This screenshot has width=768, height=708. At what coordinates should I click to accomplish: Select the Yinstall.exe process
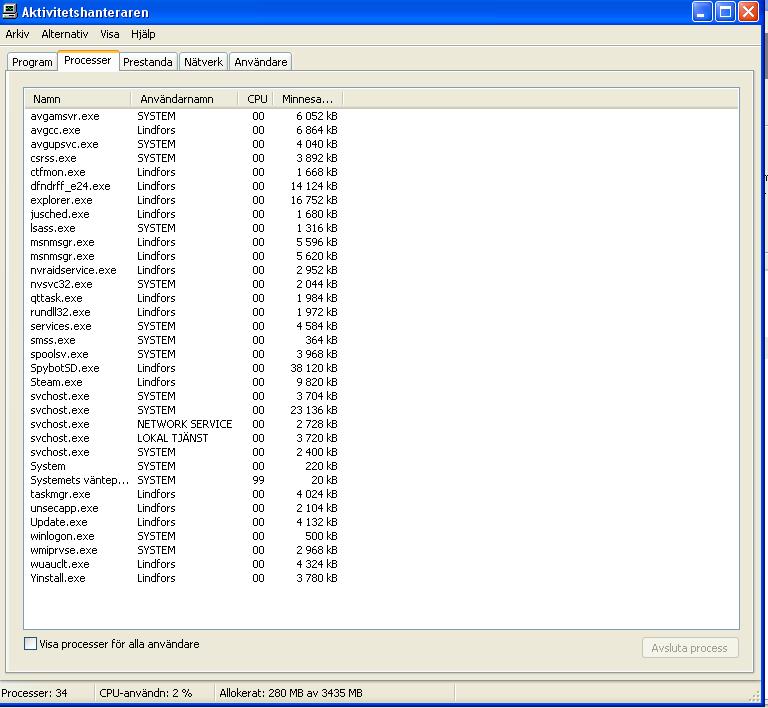184,578
